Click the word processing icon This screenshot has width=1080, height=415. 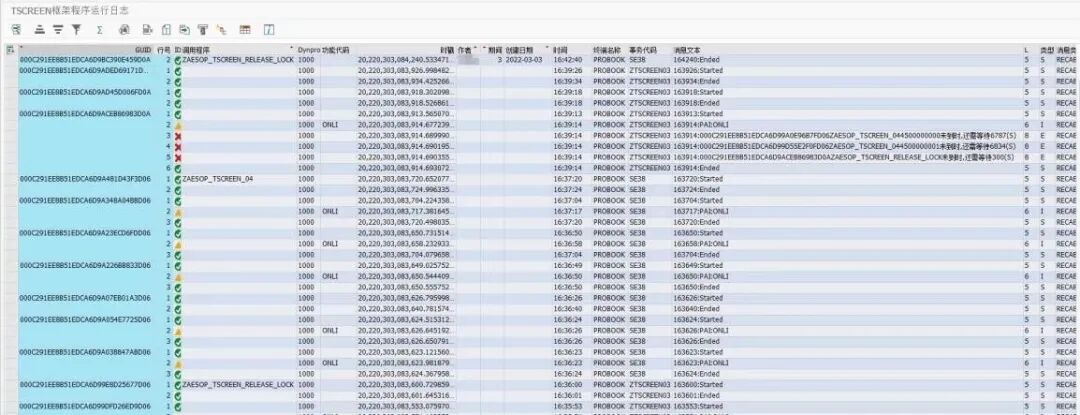coord(166,30)
